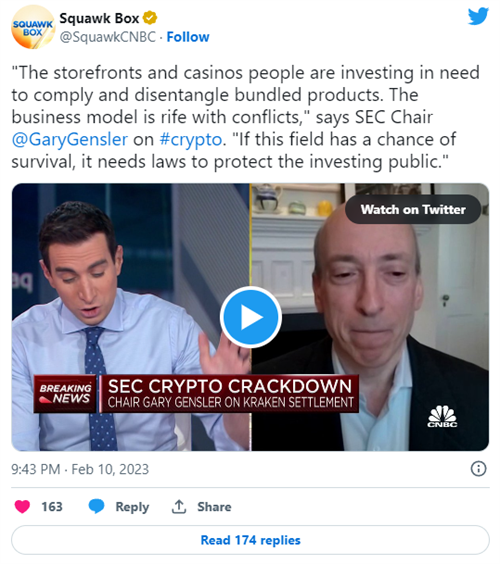Click the Squawk Box profile avatar
Viewport: 500px width, 564px height.
point(33,27)
